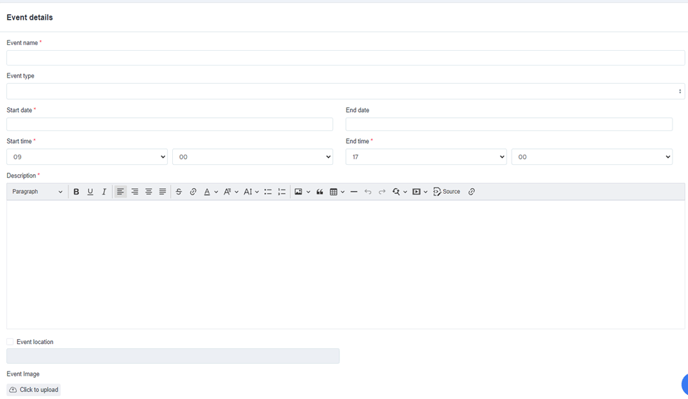
Task: Switch editor to Source view
Action: (x=447, y=192)
